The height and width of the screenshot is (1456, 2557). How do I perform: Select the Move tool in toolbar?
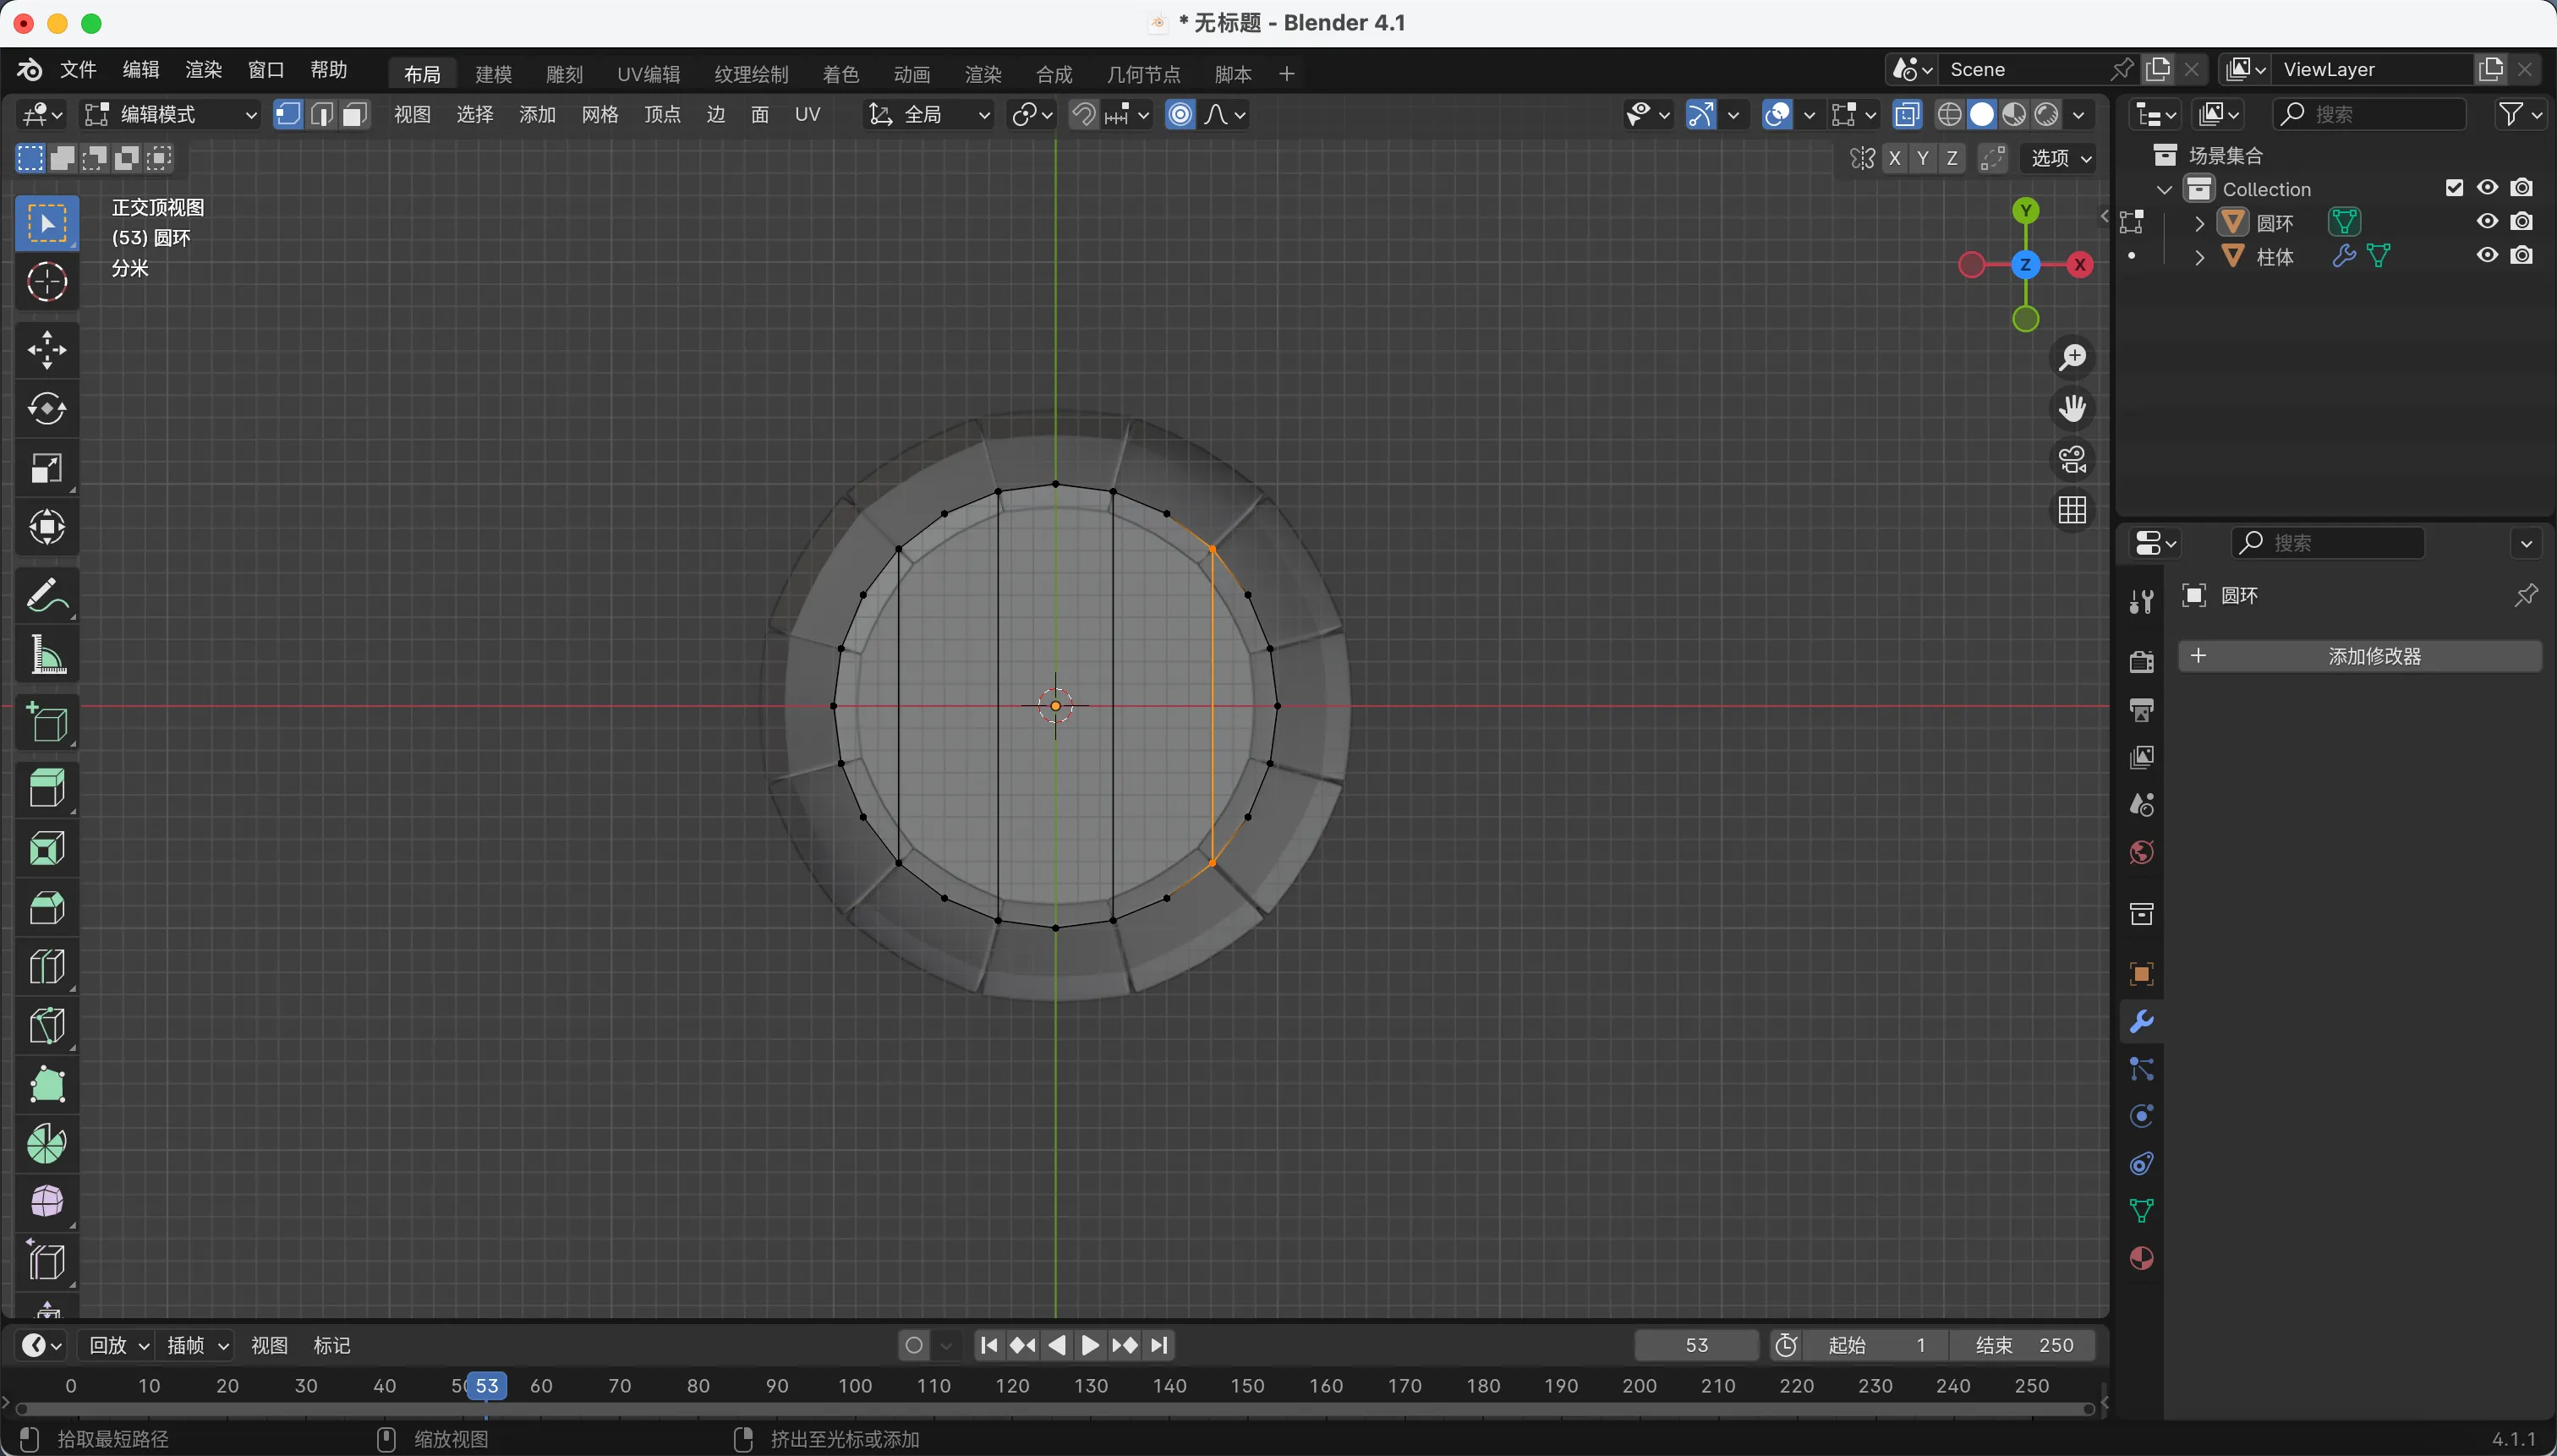[47, 350]
